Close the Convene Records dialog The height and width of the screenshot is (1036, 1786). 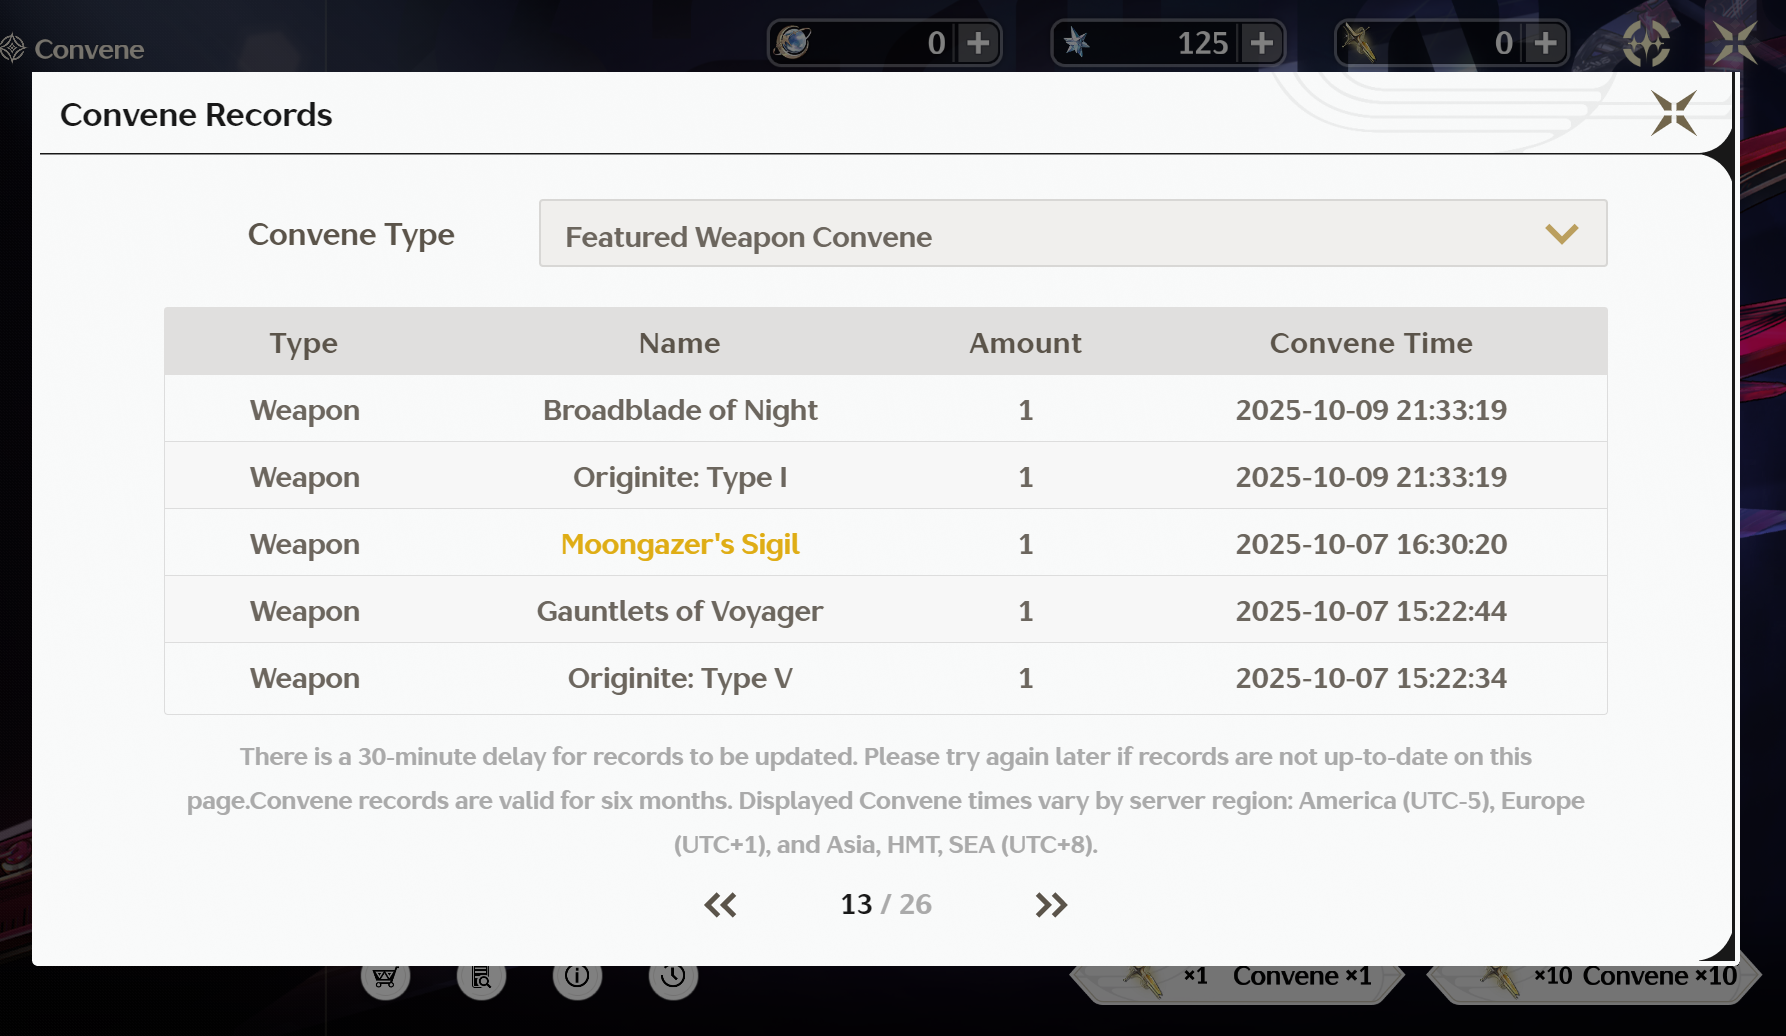coord(1673,113)
